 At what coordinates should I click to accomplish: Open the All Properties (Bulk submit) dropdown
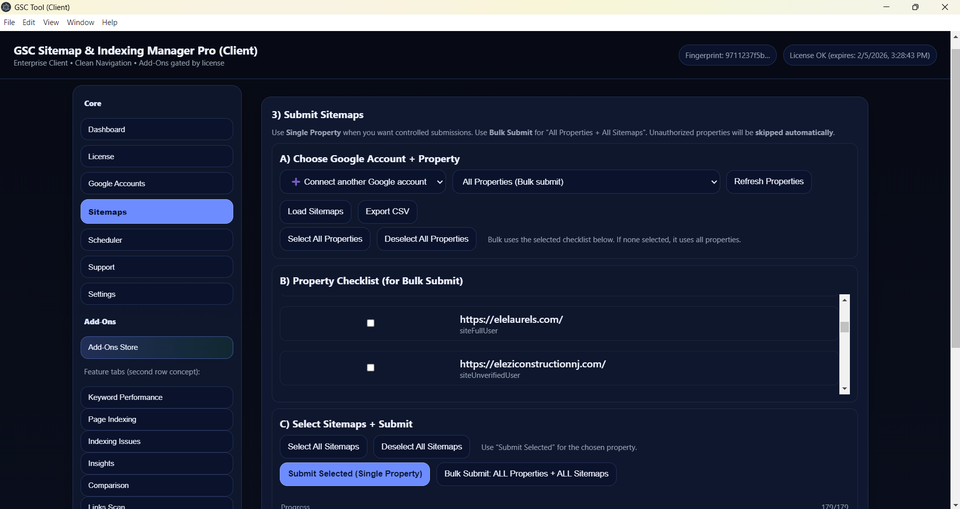point(588,182)
